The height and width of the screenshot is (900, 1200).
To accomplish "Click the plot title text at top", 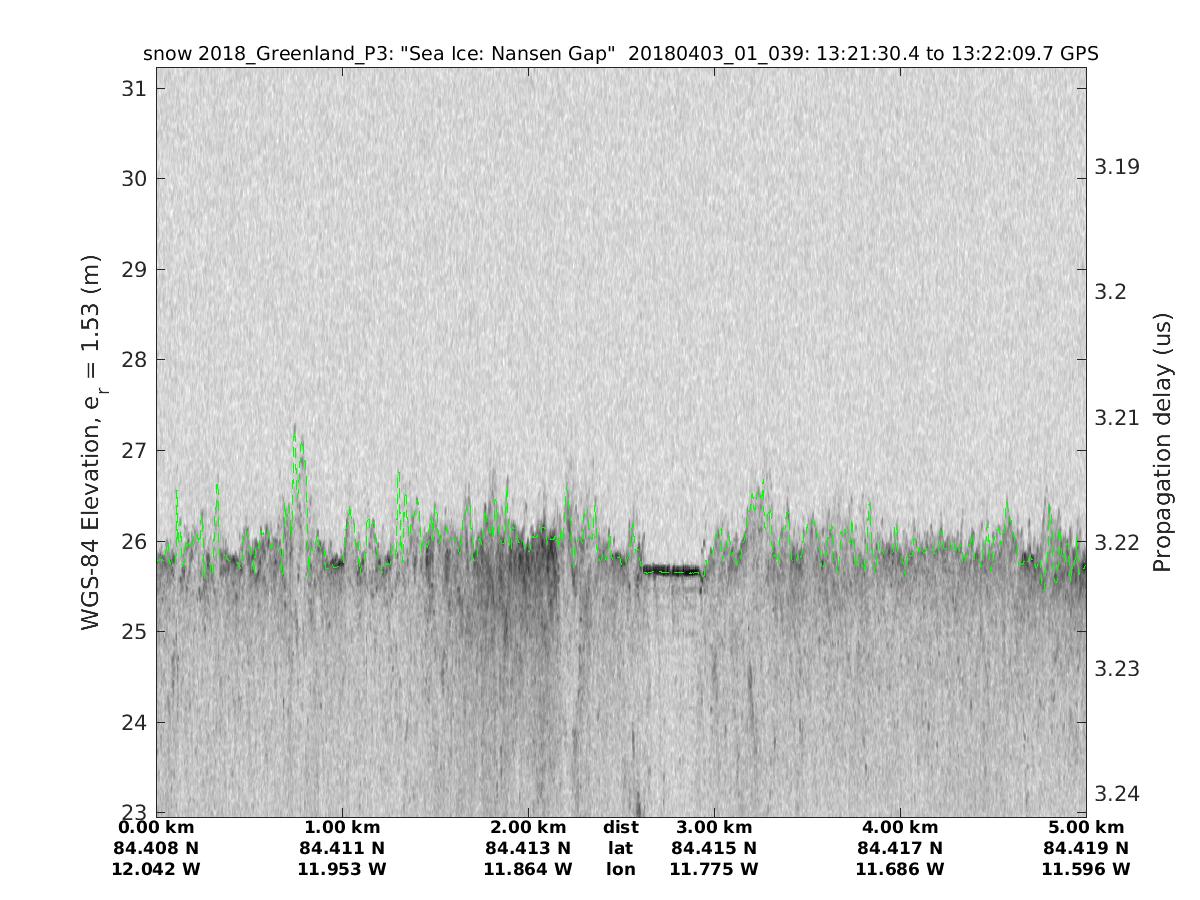I will coord(621,54).
